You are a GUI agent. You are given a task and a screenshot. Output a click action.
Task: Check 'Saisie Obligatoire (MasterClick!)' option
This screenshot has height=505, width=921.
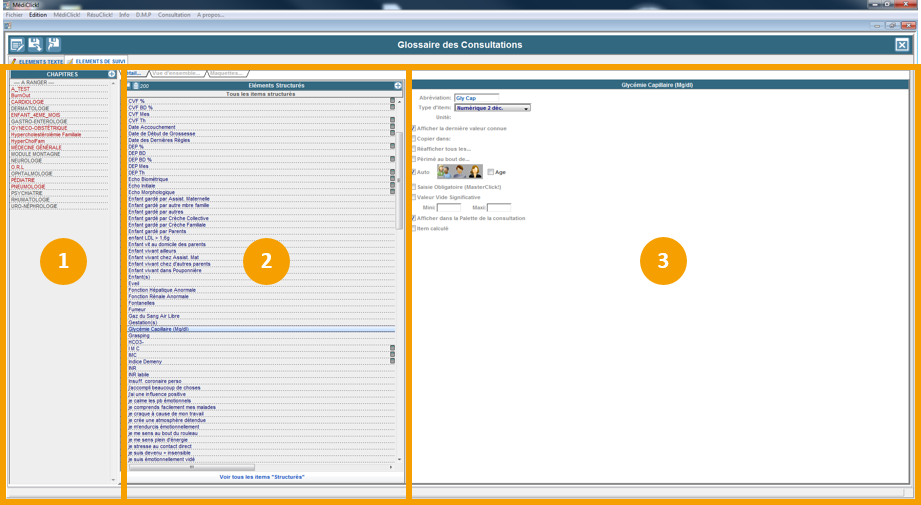click(x=414, y=187)
